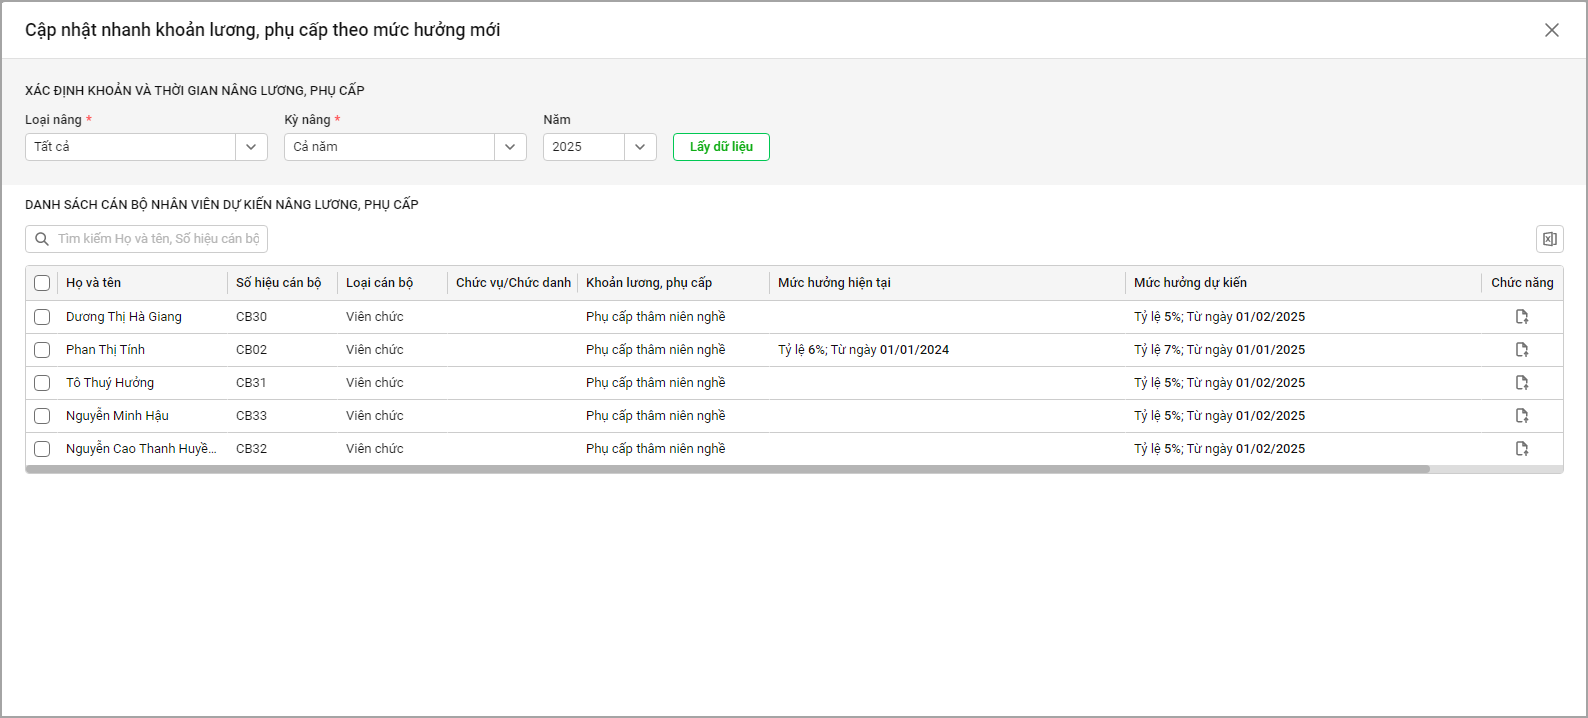Screen dimensions: 1588x718
Task: Click the update icon for Tô Thuý Hưởng
Action: click(1521, 383)
